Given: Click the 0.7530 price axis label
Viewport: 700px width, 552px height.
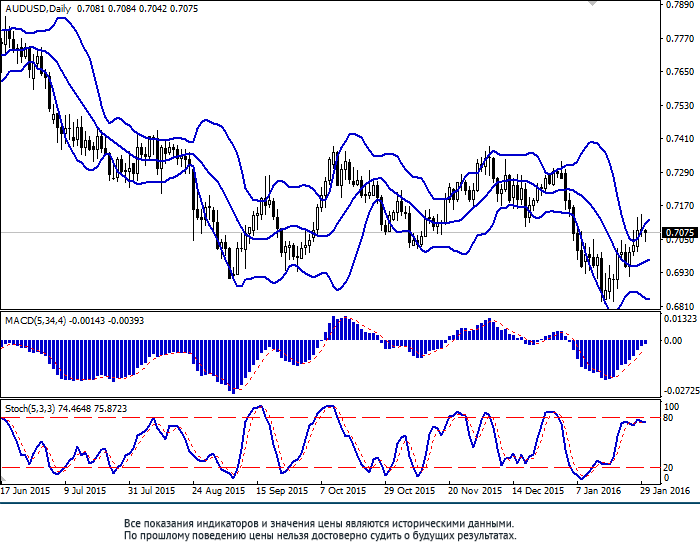Looking at the screenshot, I should coord(680,106).
